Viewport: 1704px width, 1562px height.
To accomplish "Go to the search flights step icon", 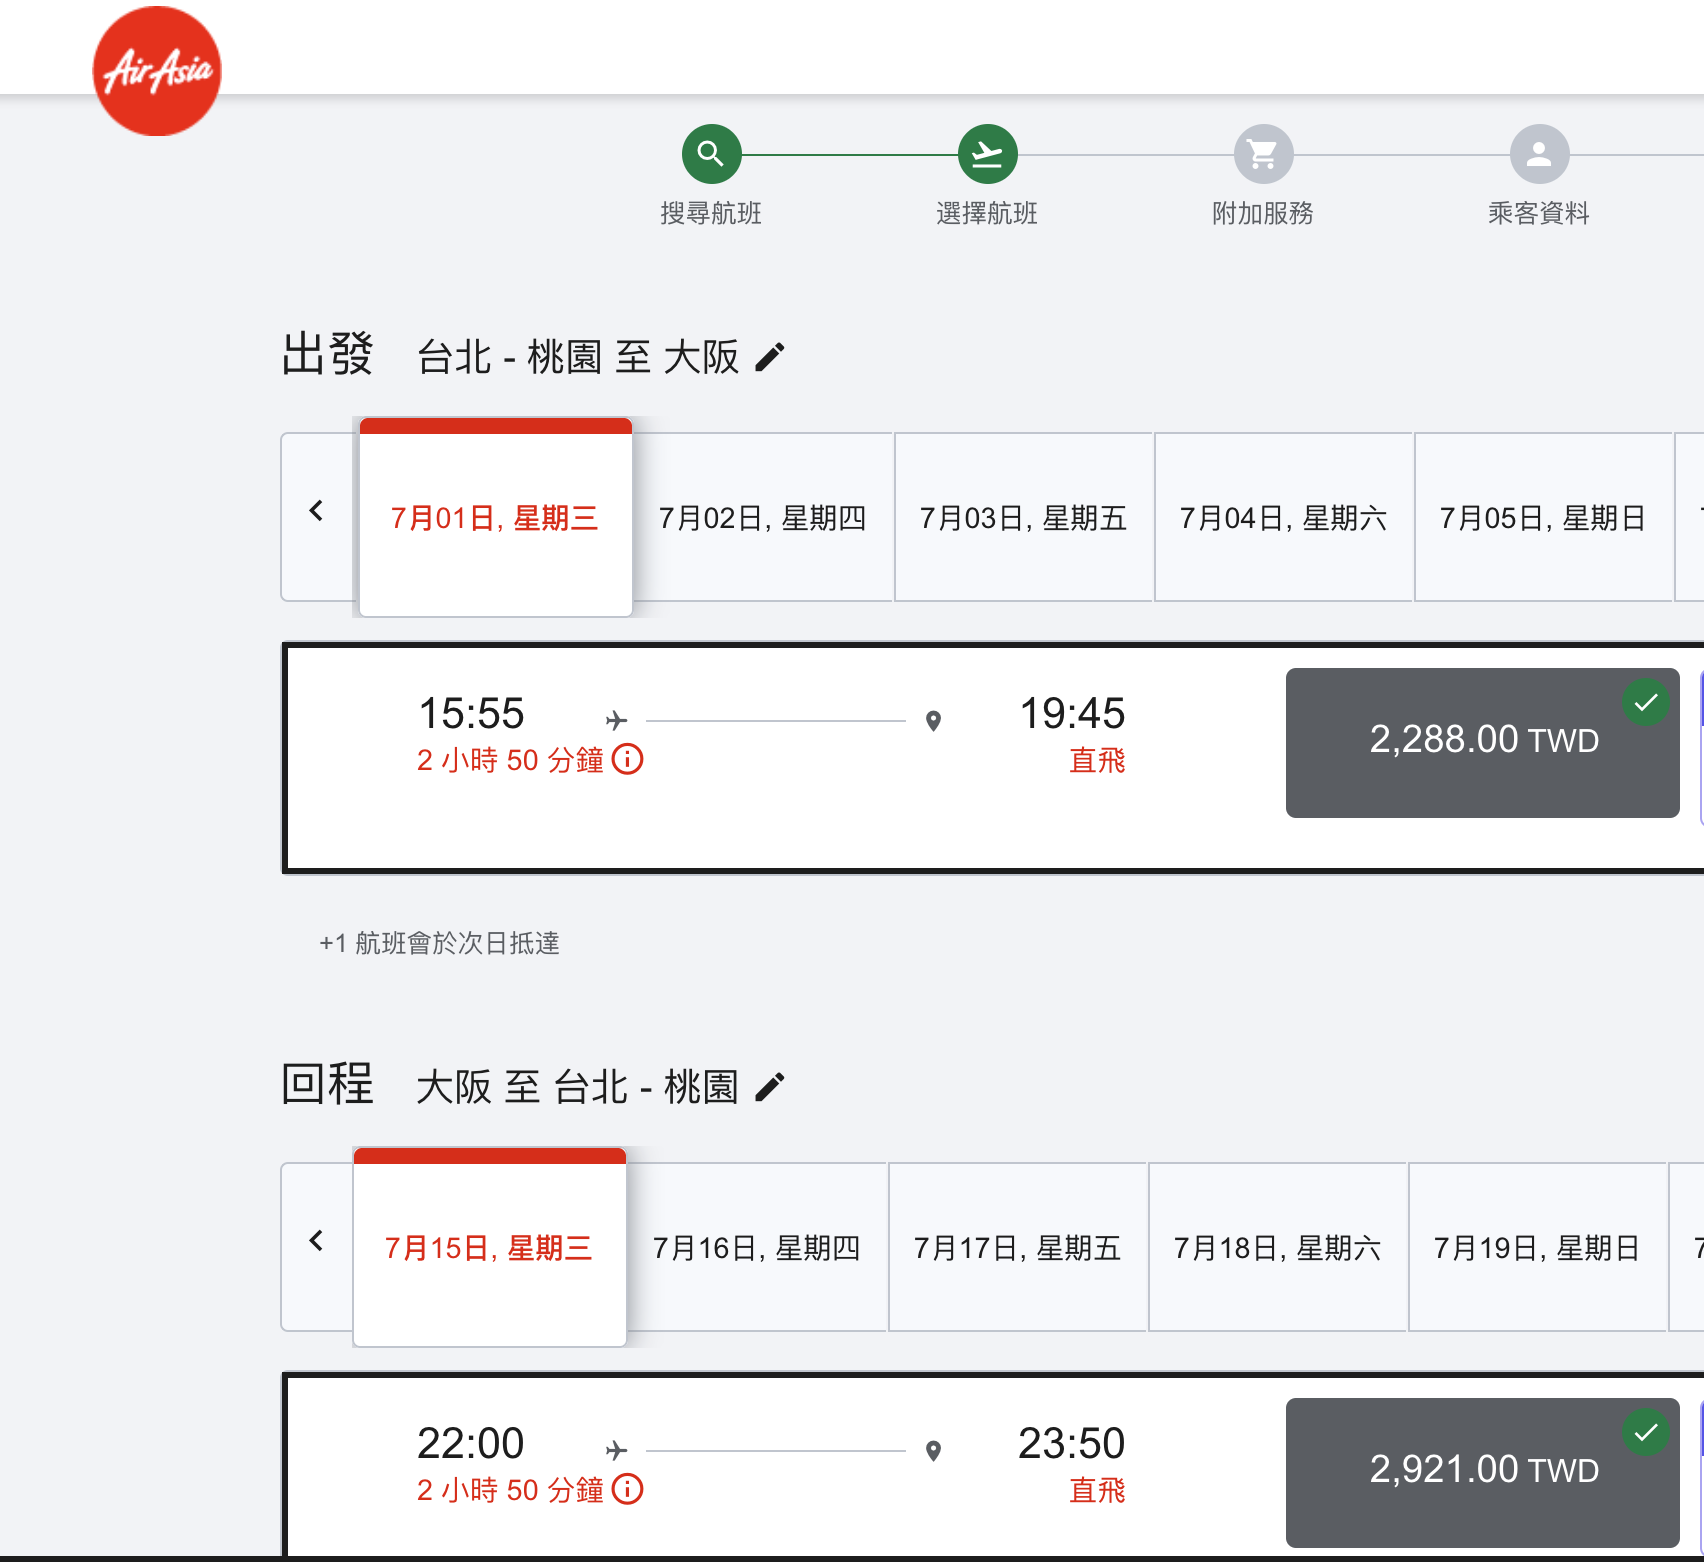I will click(x=711, y=154).
